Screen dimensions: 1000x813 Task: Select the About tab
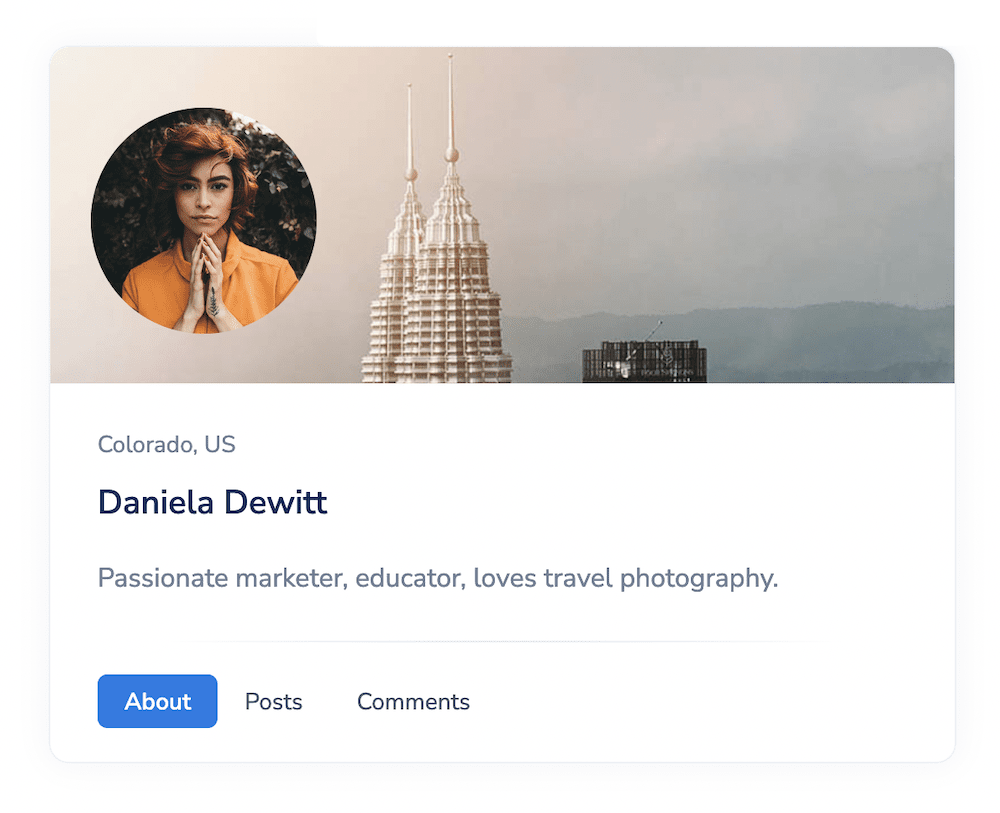tap(157, 701)
